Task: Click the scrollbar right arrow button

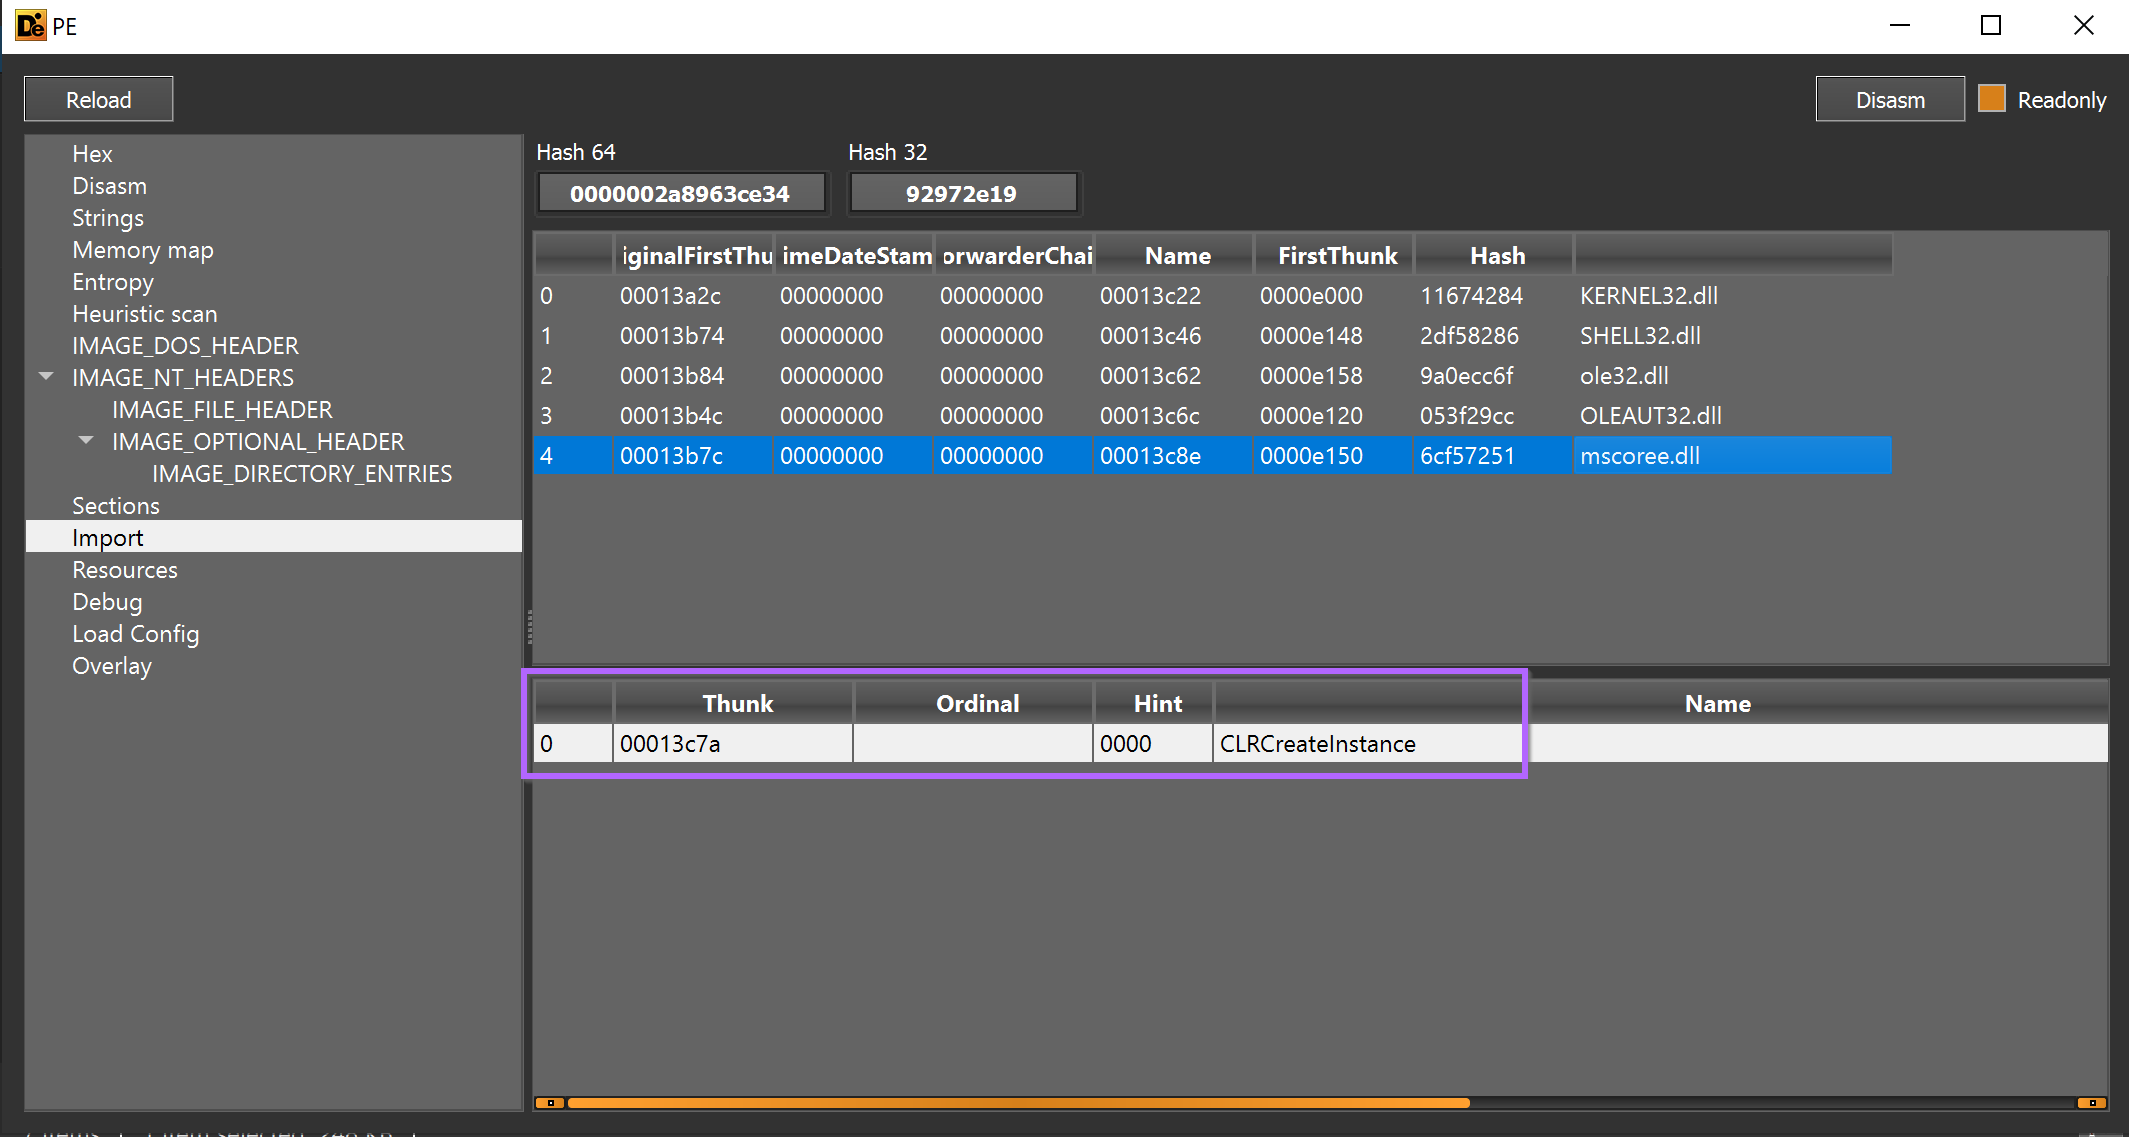Action: [x=2092, y=1103]
